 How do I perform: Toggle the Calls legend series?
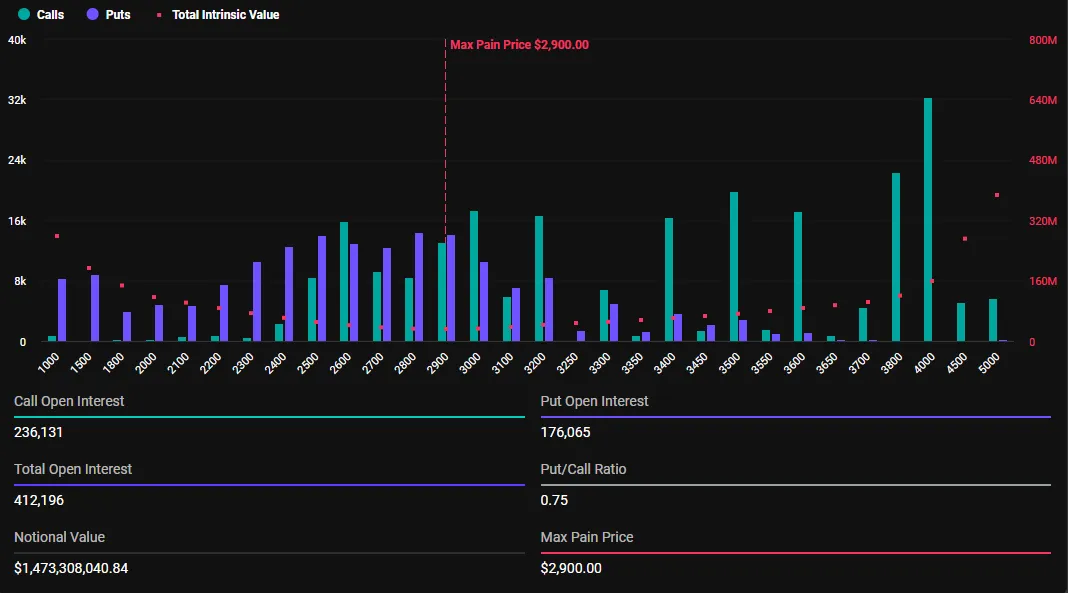pos(41,14)
